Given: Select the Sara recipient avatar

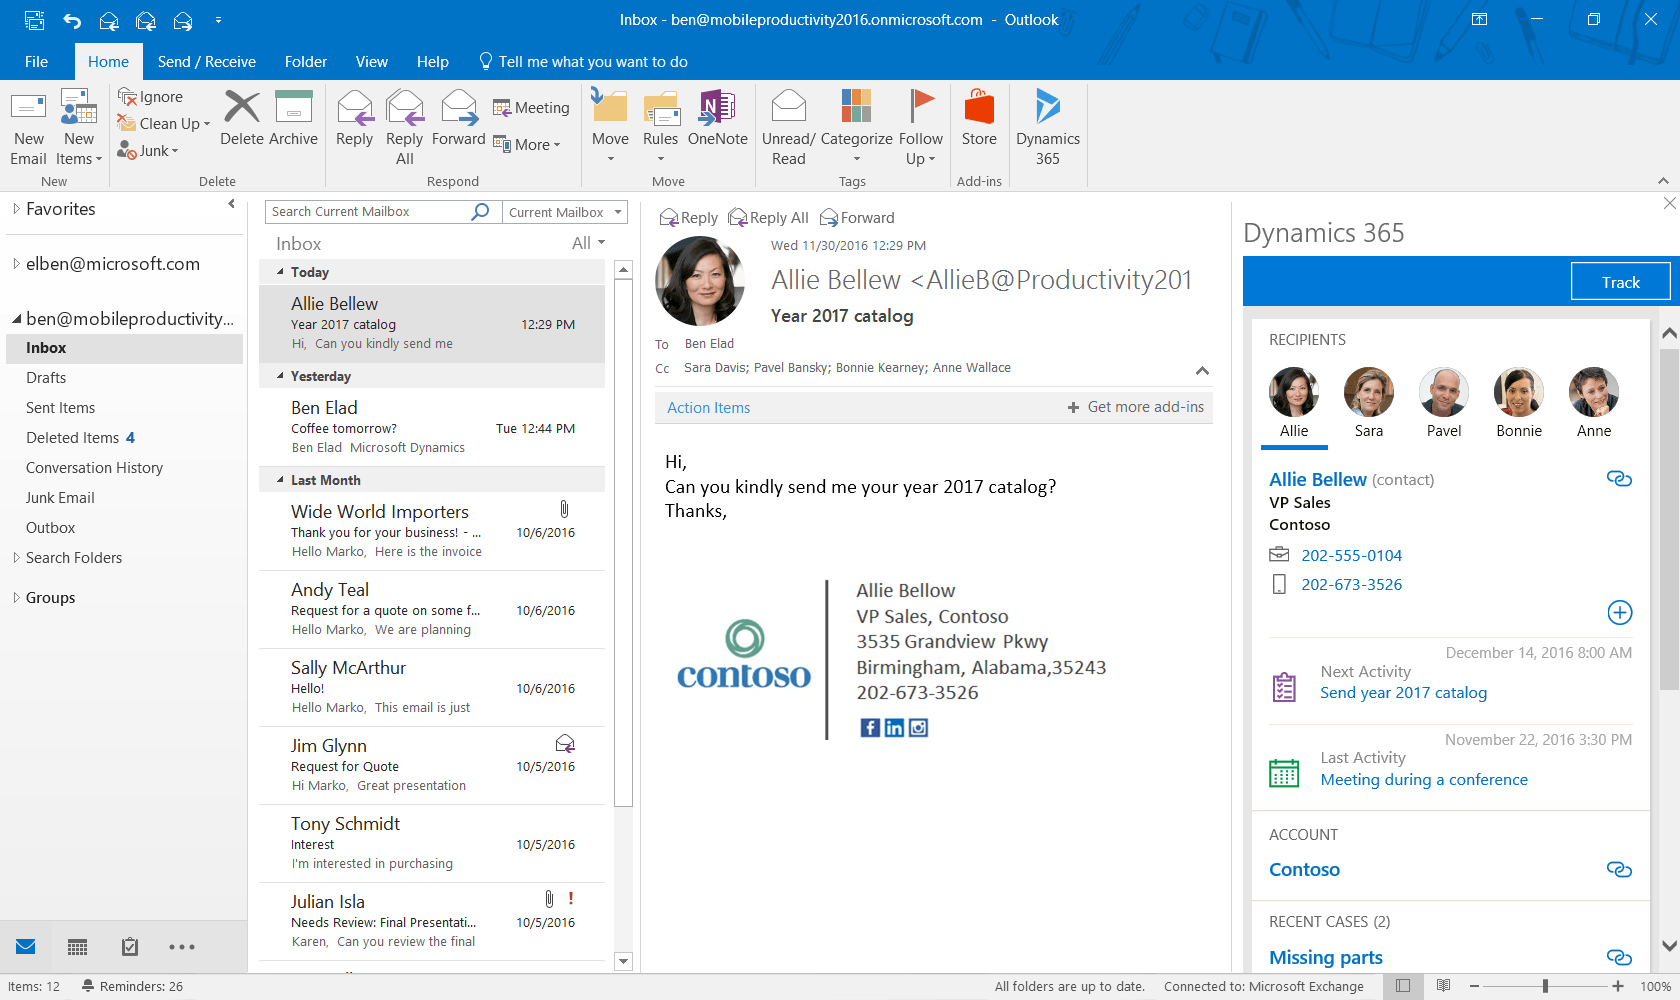Looking at the screenshot, I should pyautogui.click(x=1369, y=392).
